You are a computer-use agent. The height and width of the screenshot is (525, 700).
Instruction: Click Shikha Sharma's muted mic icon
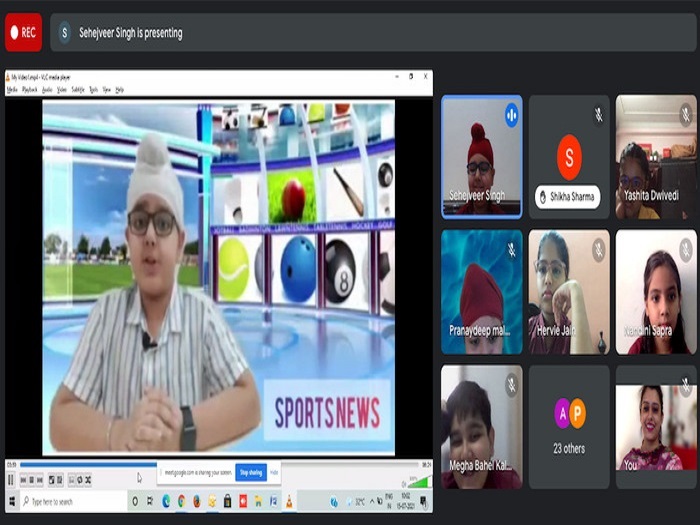point(598,115)
